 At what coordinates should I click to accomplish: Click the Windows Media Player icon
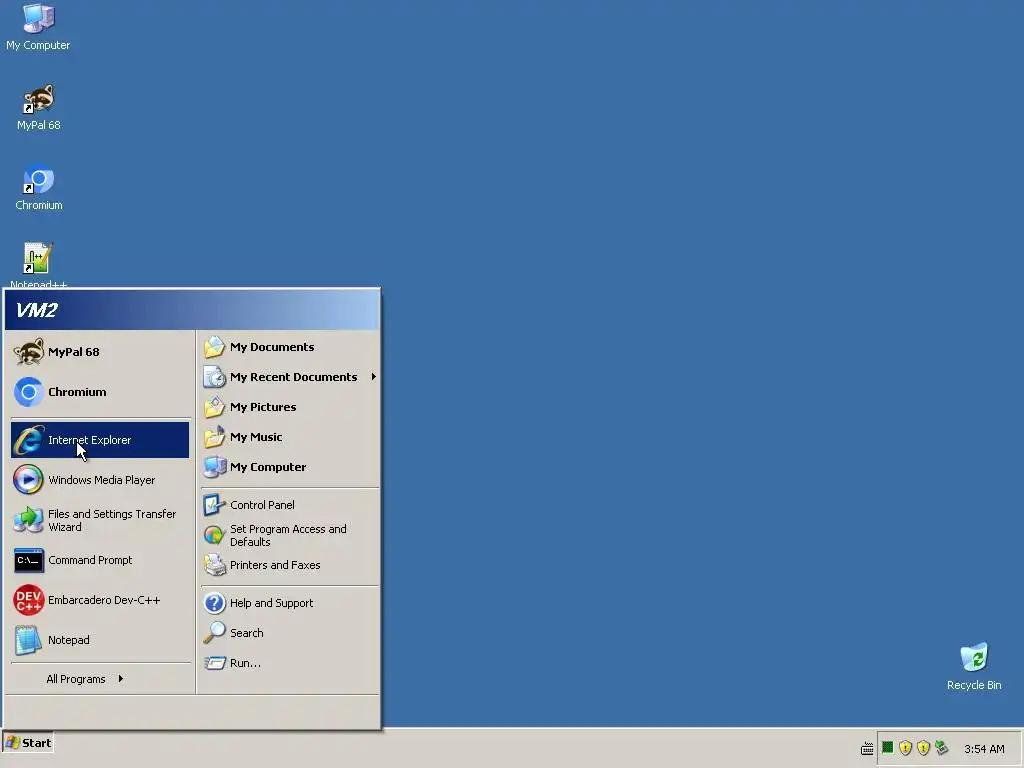(x=29, y=480)
